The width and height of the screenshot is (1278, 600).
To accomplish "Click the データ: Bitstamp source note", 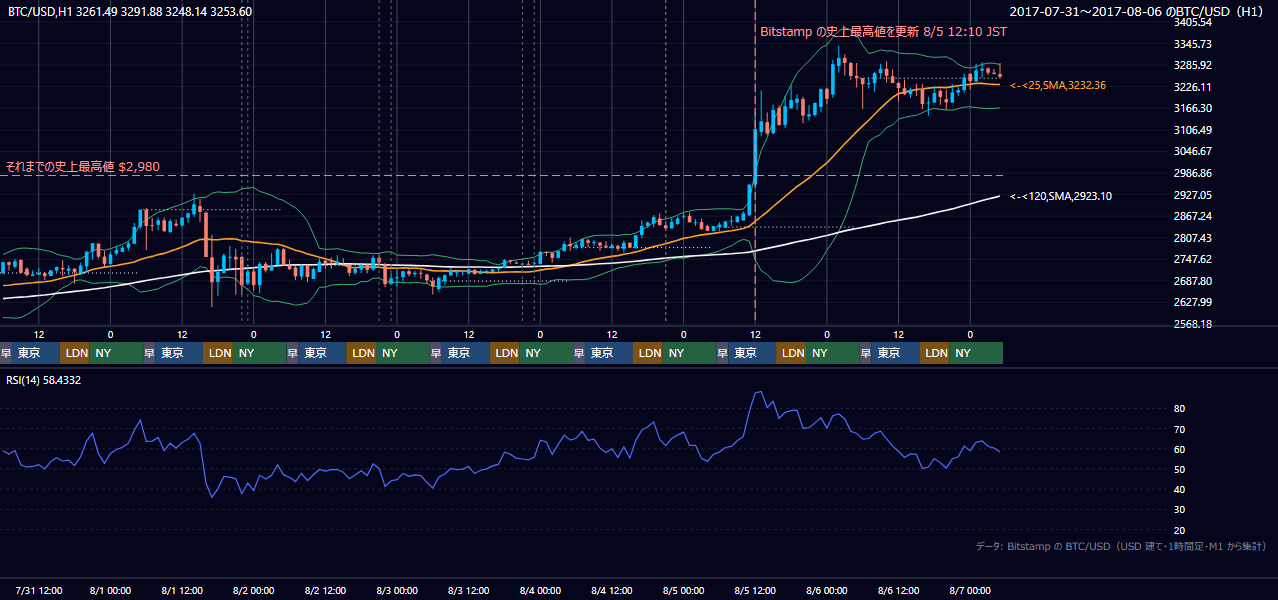I will [1121, 546].
